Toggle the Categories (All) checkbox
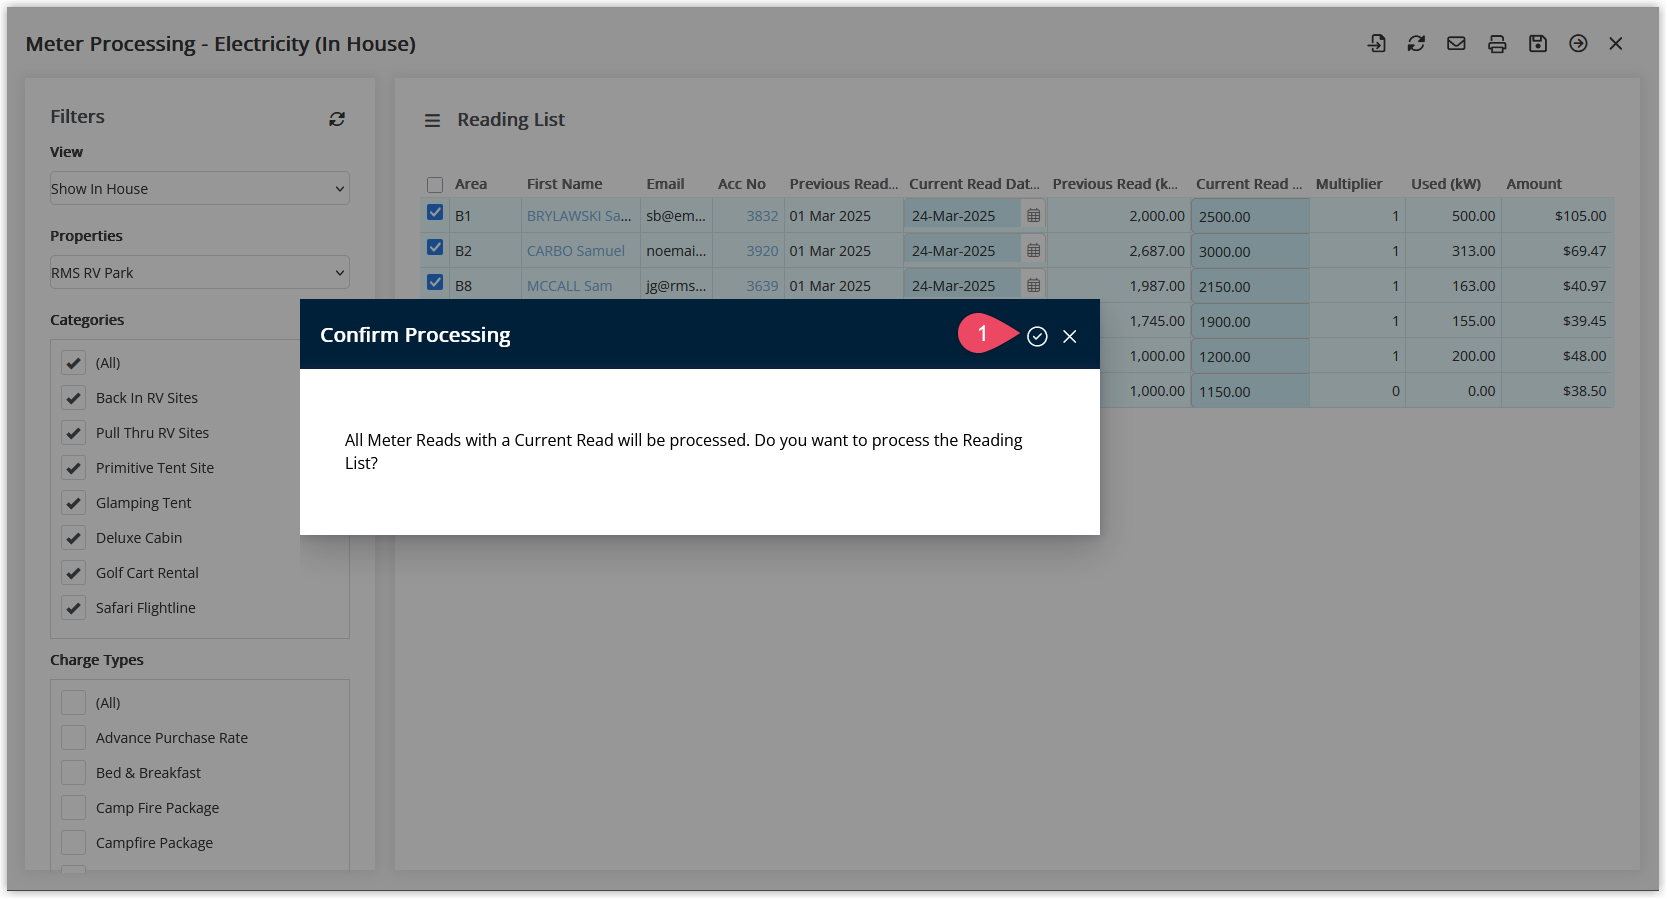The image size is (1667, 899). (x=74, y=363)
